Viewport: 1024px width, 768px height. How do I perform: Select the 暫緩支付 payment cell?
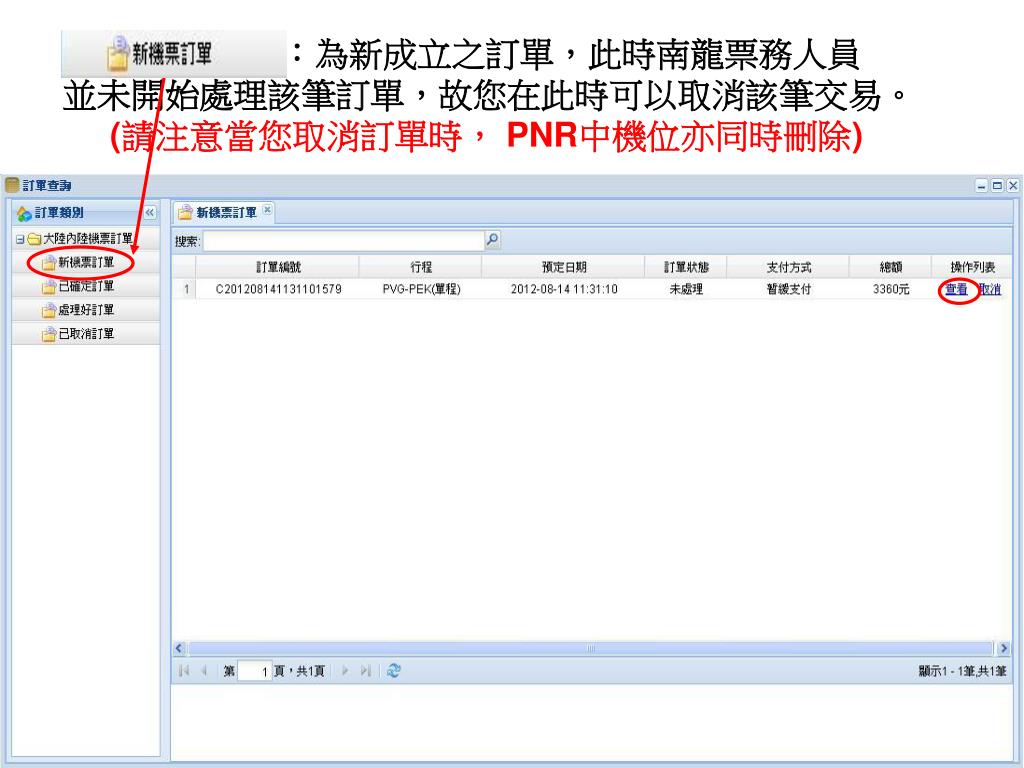tap(788, 289)
